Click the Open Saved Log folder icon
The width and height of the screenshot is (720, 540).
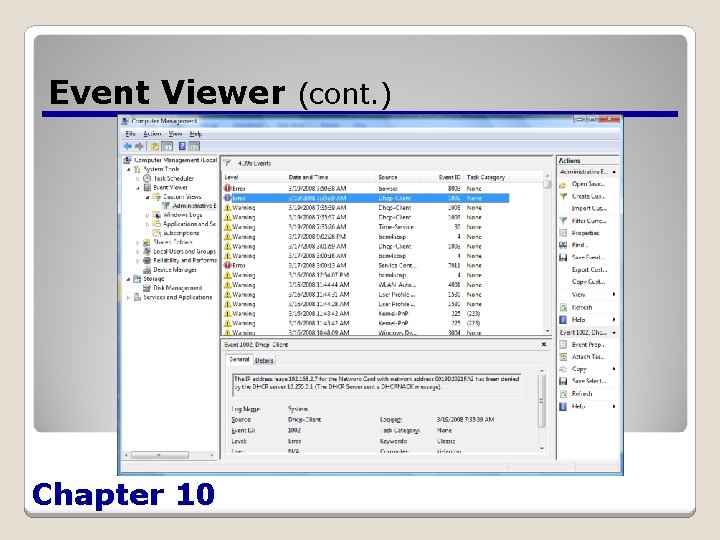pyautogui.click(x=563, y=184)
